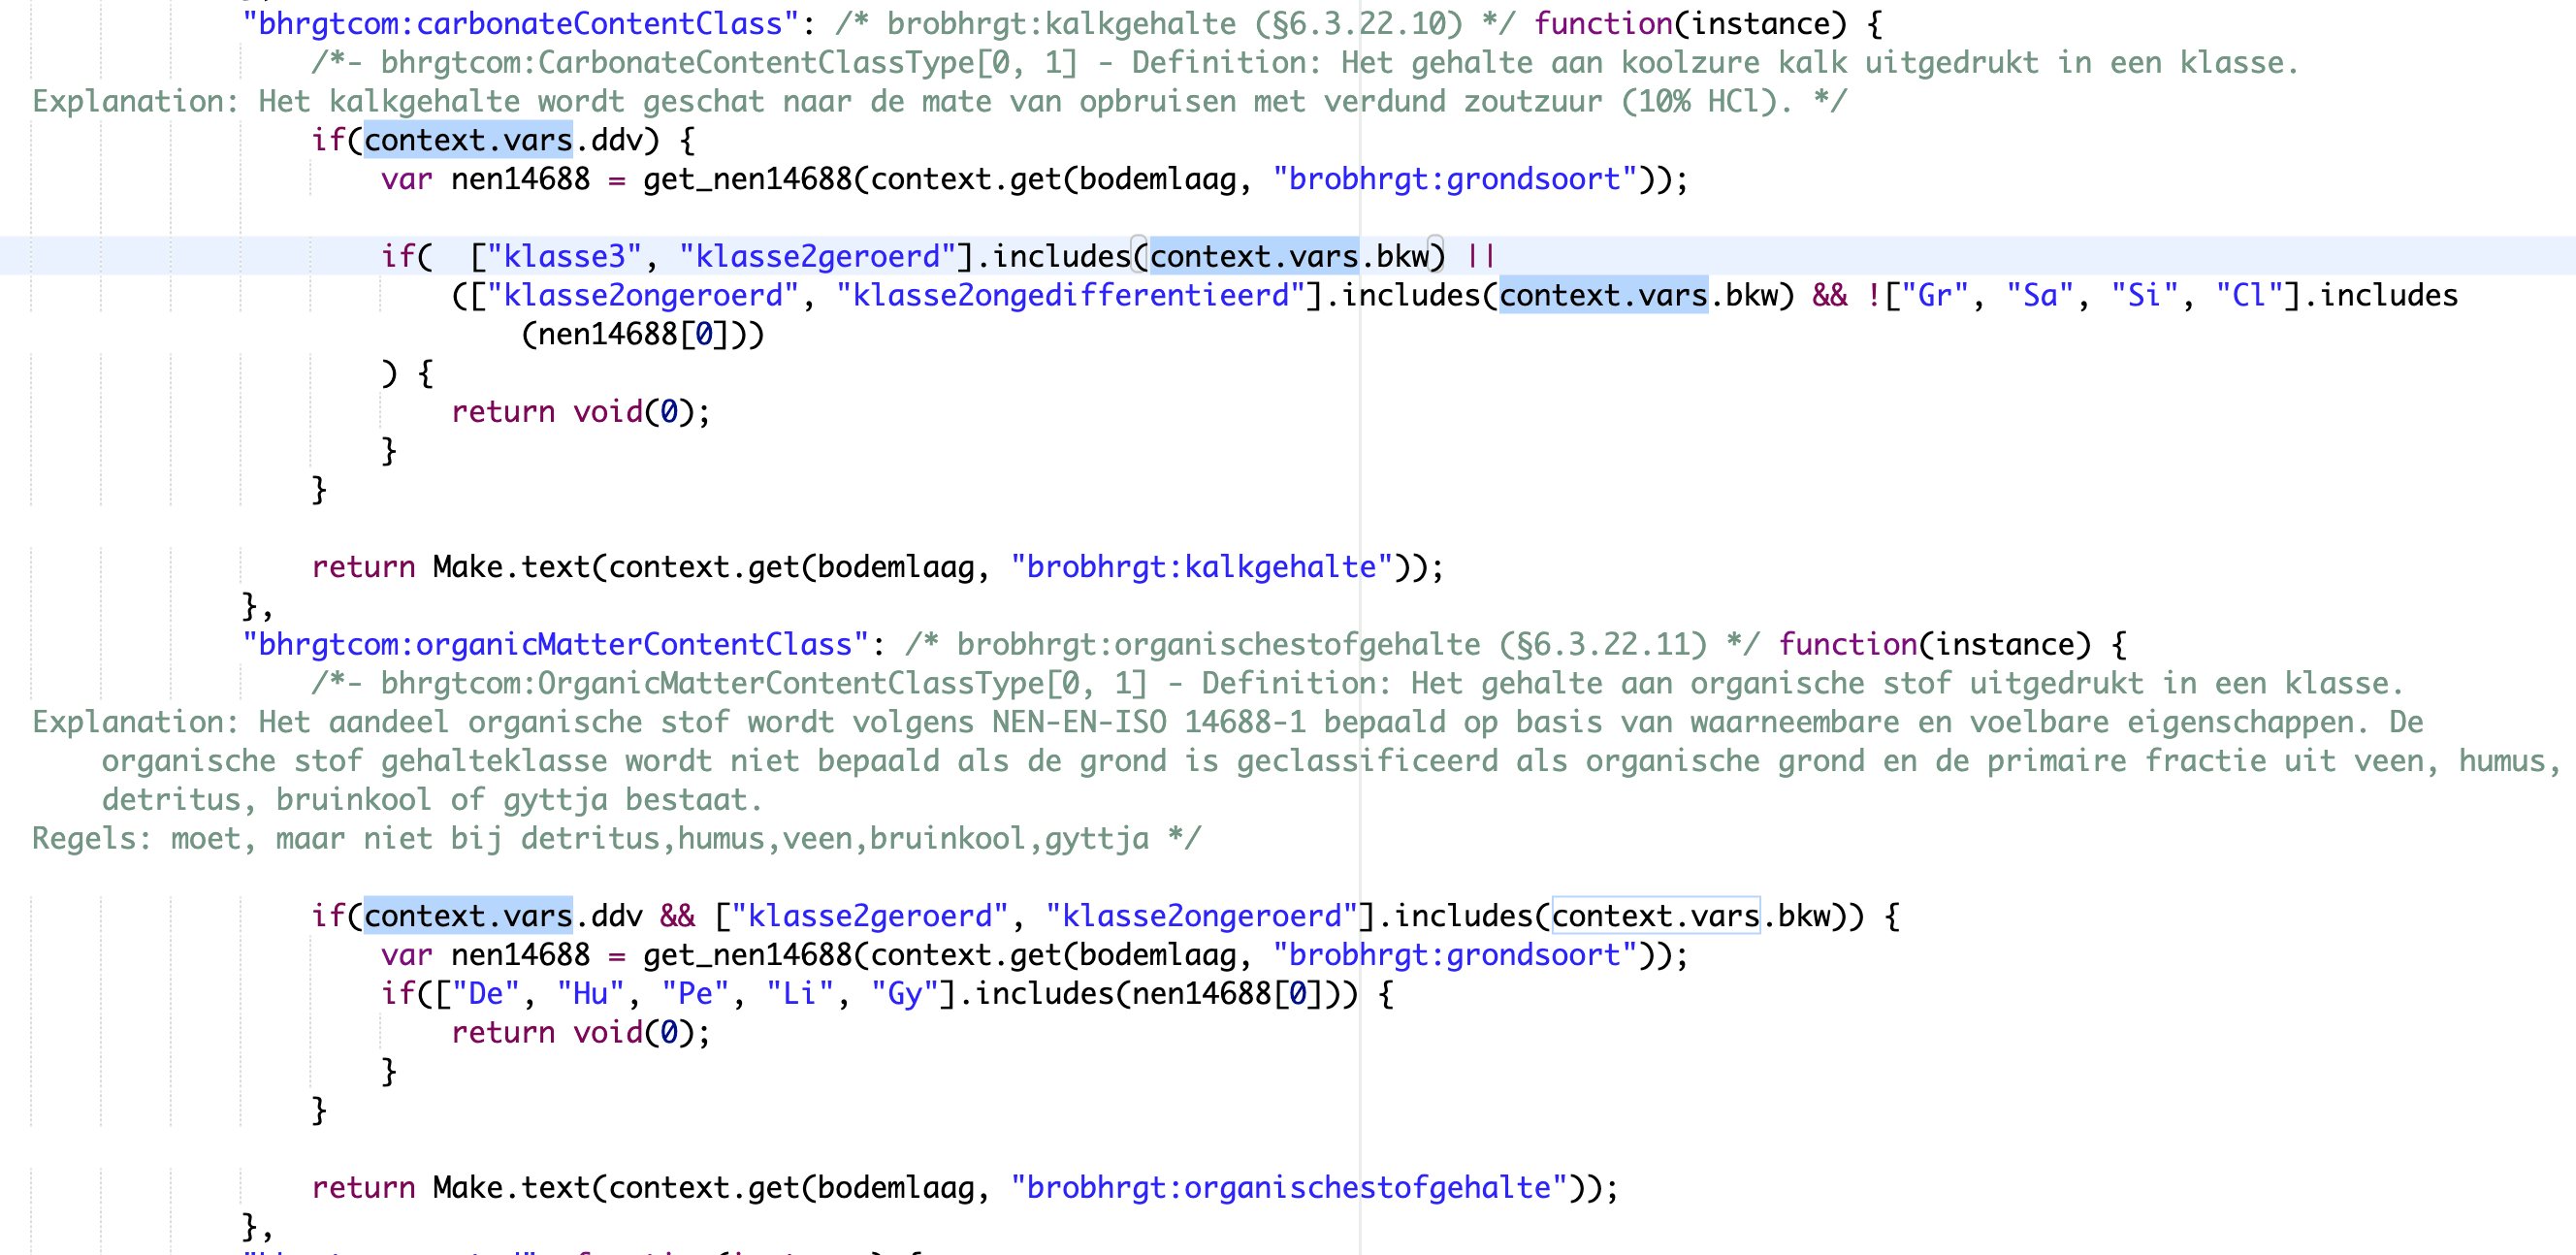Click "function" keyword on the carbonateContentClass line
This screenshot has height=1255, width=2576.
coord(1603,24)
